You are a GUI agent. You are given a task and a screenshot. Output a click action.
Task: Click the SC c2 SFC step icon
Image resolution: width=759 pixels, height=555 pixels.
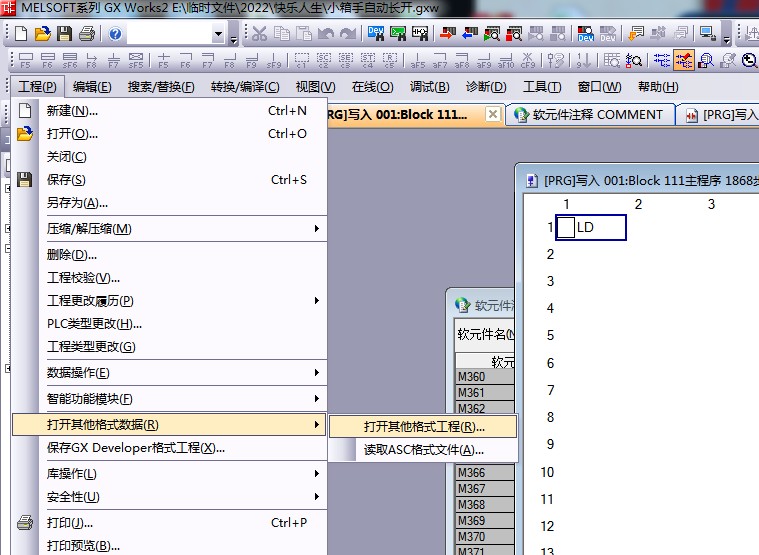pyautogui.click(x=323, y=60)
